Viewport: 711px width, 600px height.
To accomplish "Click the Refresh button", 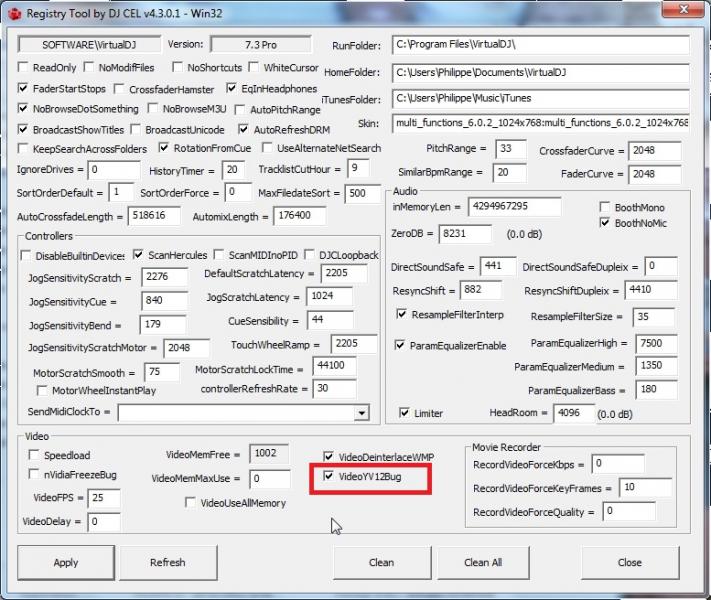I will pyautogui.click(x=168, y=562).
